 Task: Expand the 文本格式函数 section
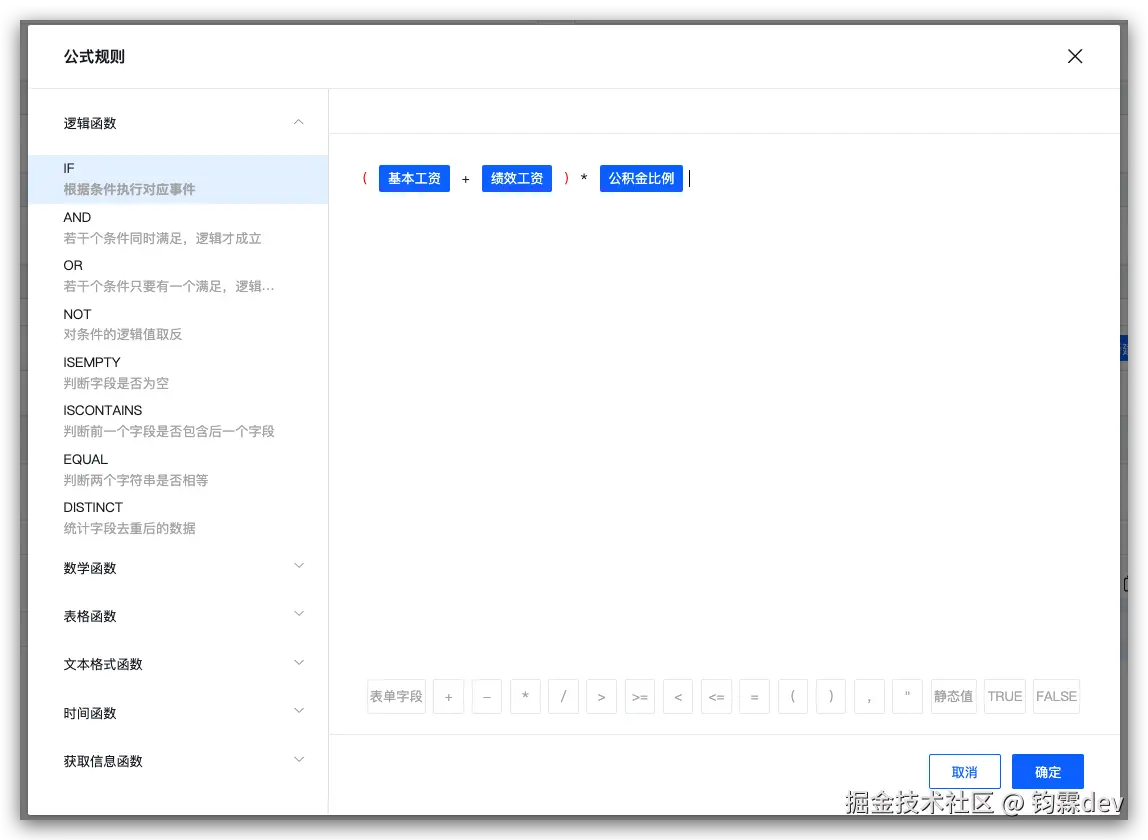tap(299, 663)
